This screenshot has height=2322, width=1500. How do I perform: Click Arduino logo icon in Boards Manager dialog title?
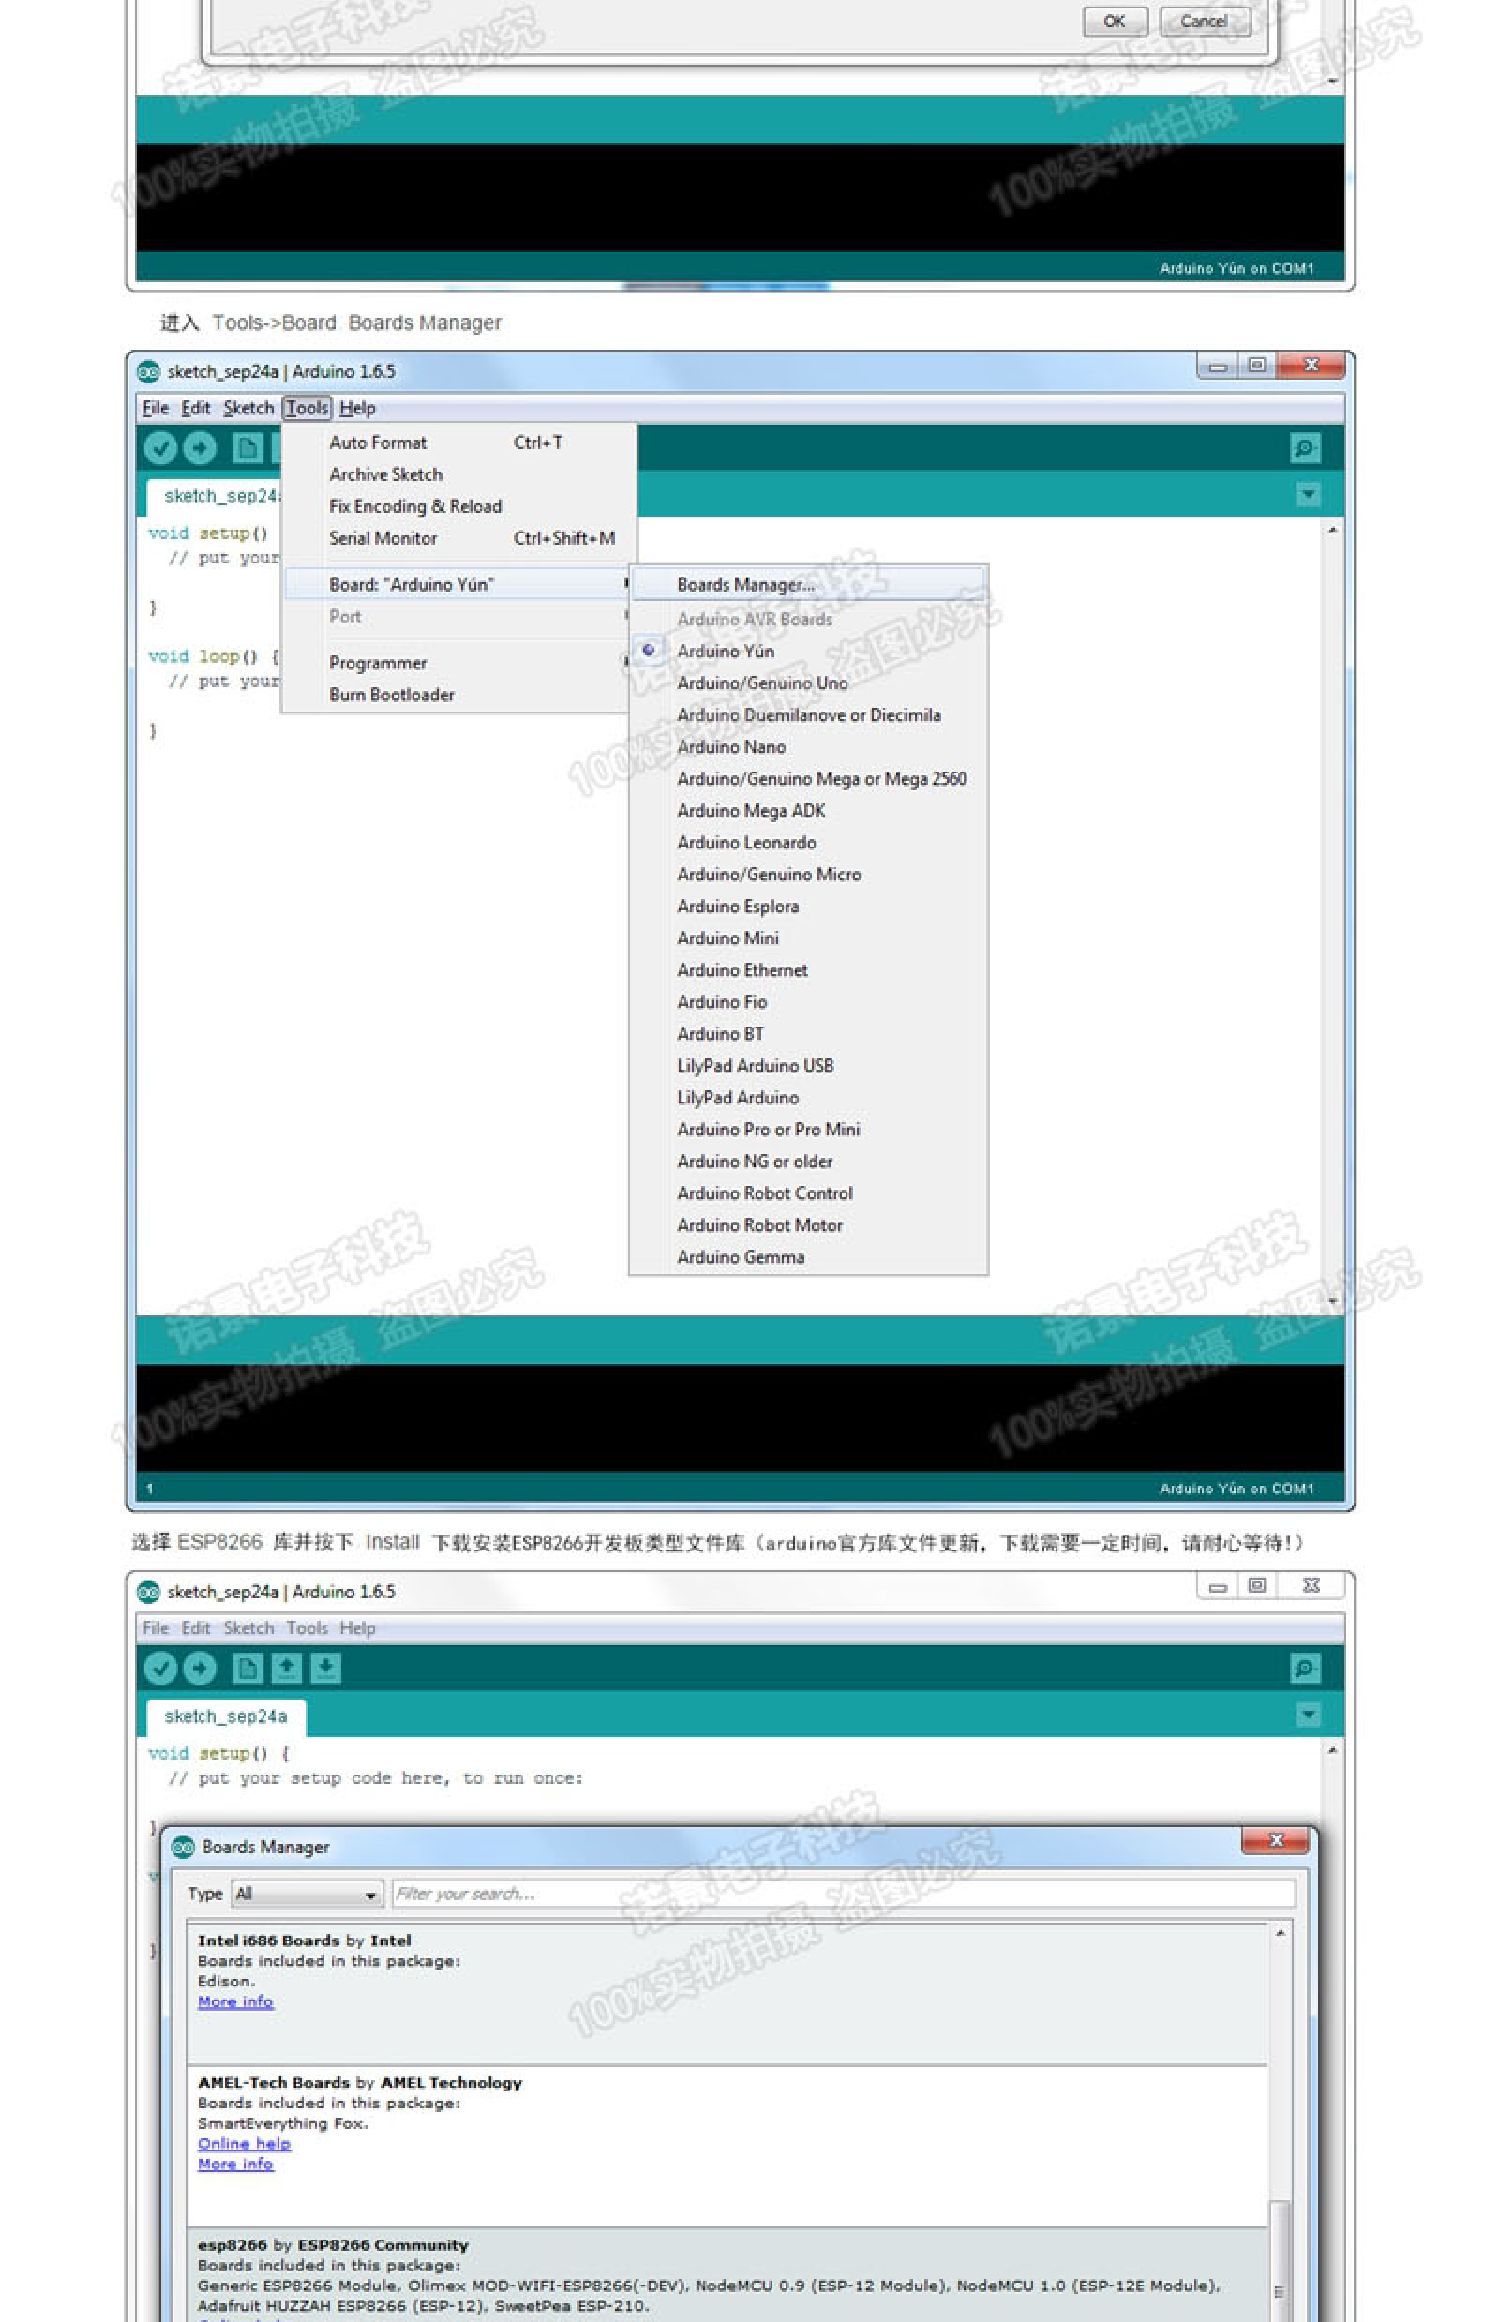click(183, 1847)
